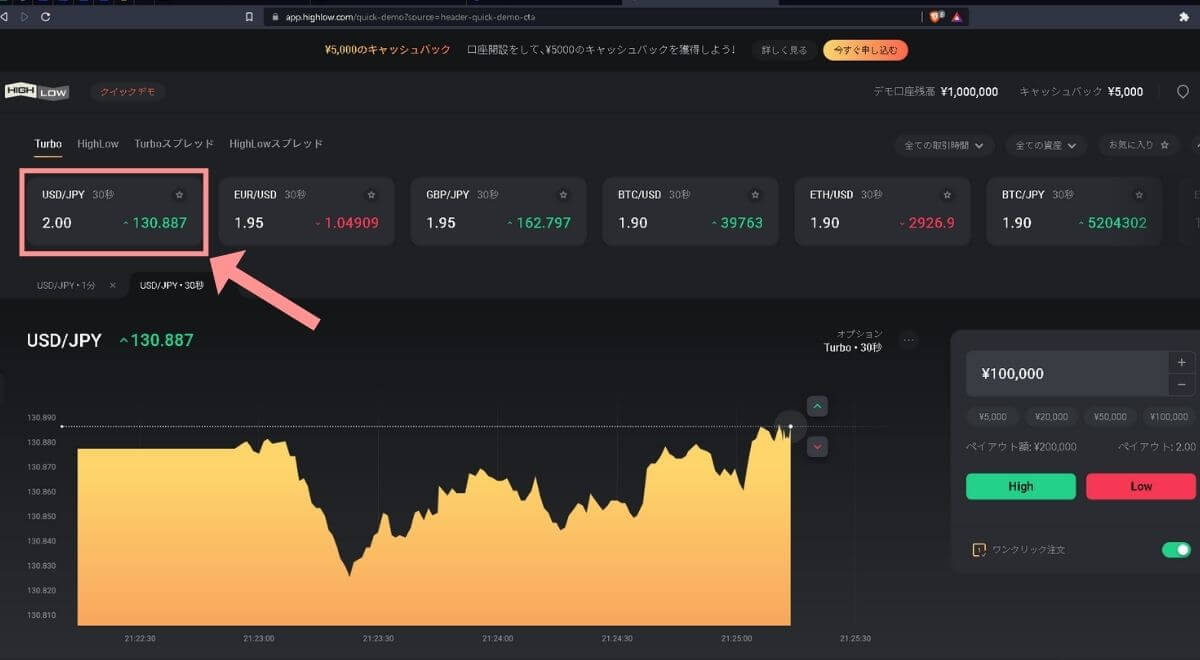Toggle the ワンクリック注文 switch
Screen dimensions: 1200x660
pyautogui.click(x=1176, y=549)
